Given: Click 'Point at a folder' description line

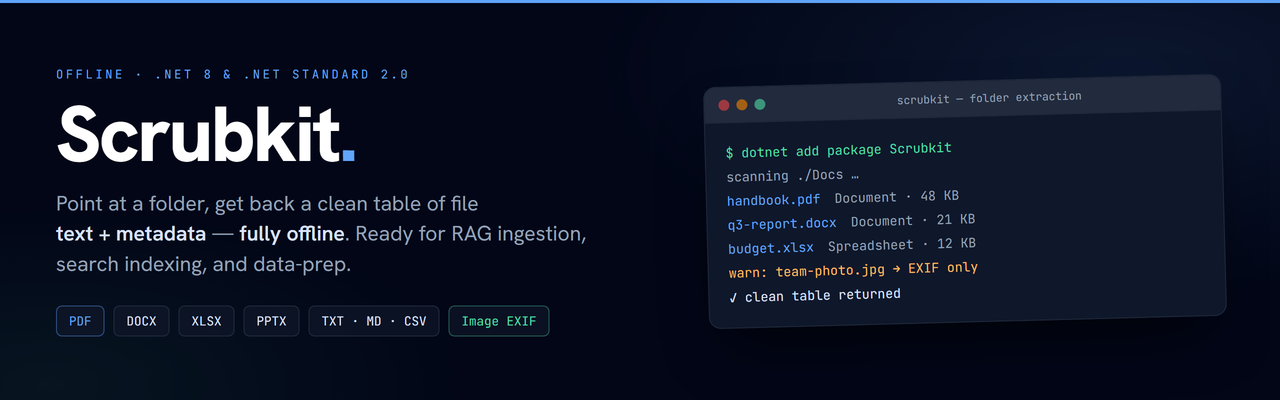Looking at the screenshot, I should click(x=267, y=204).
